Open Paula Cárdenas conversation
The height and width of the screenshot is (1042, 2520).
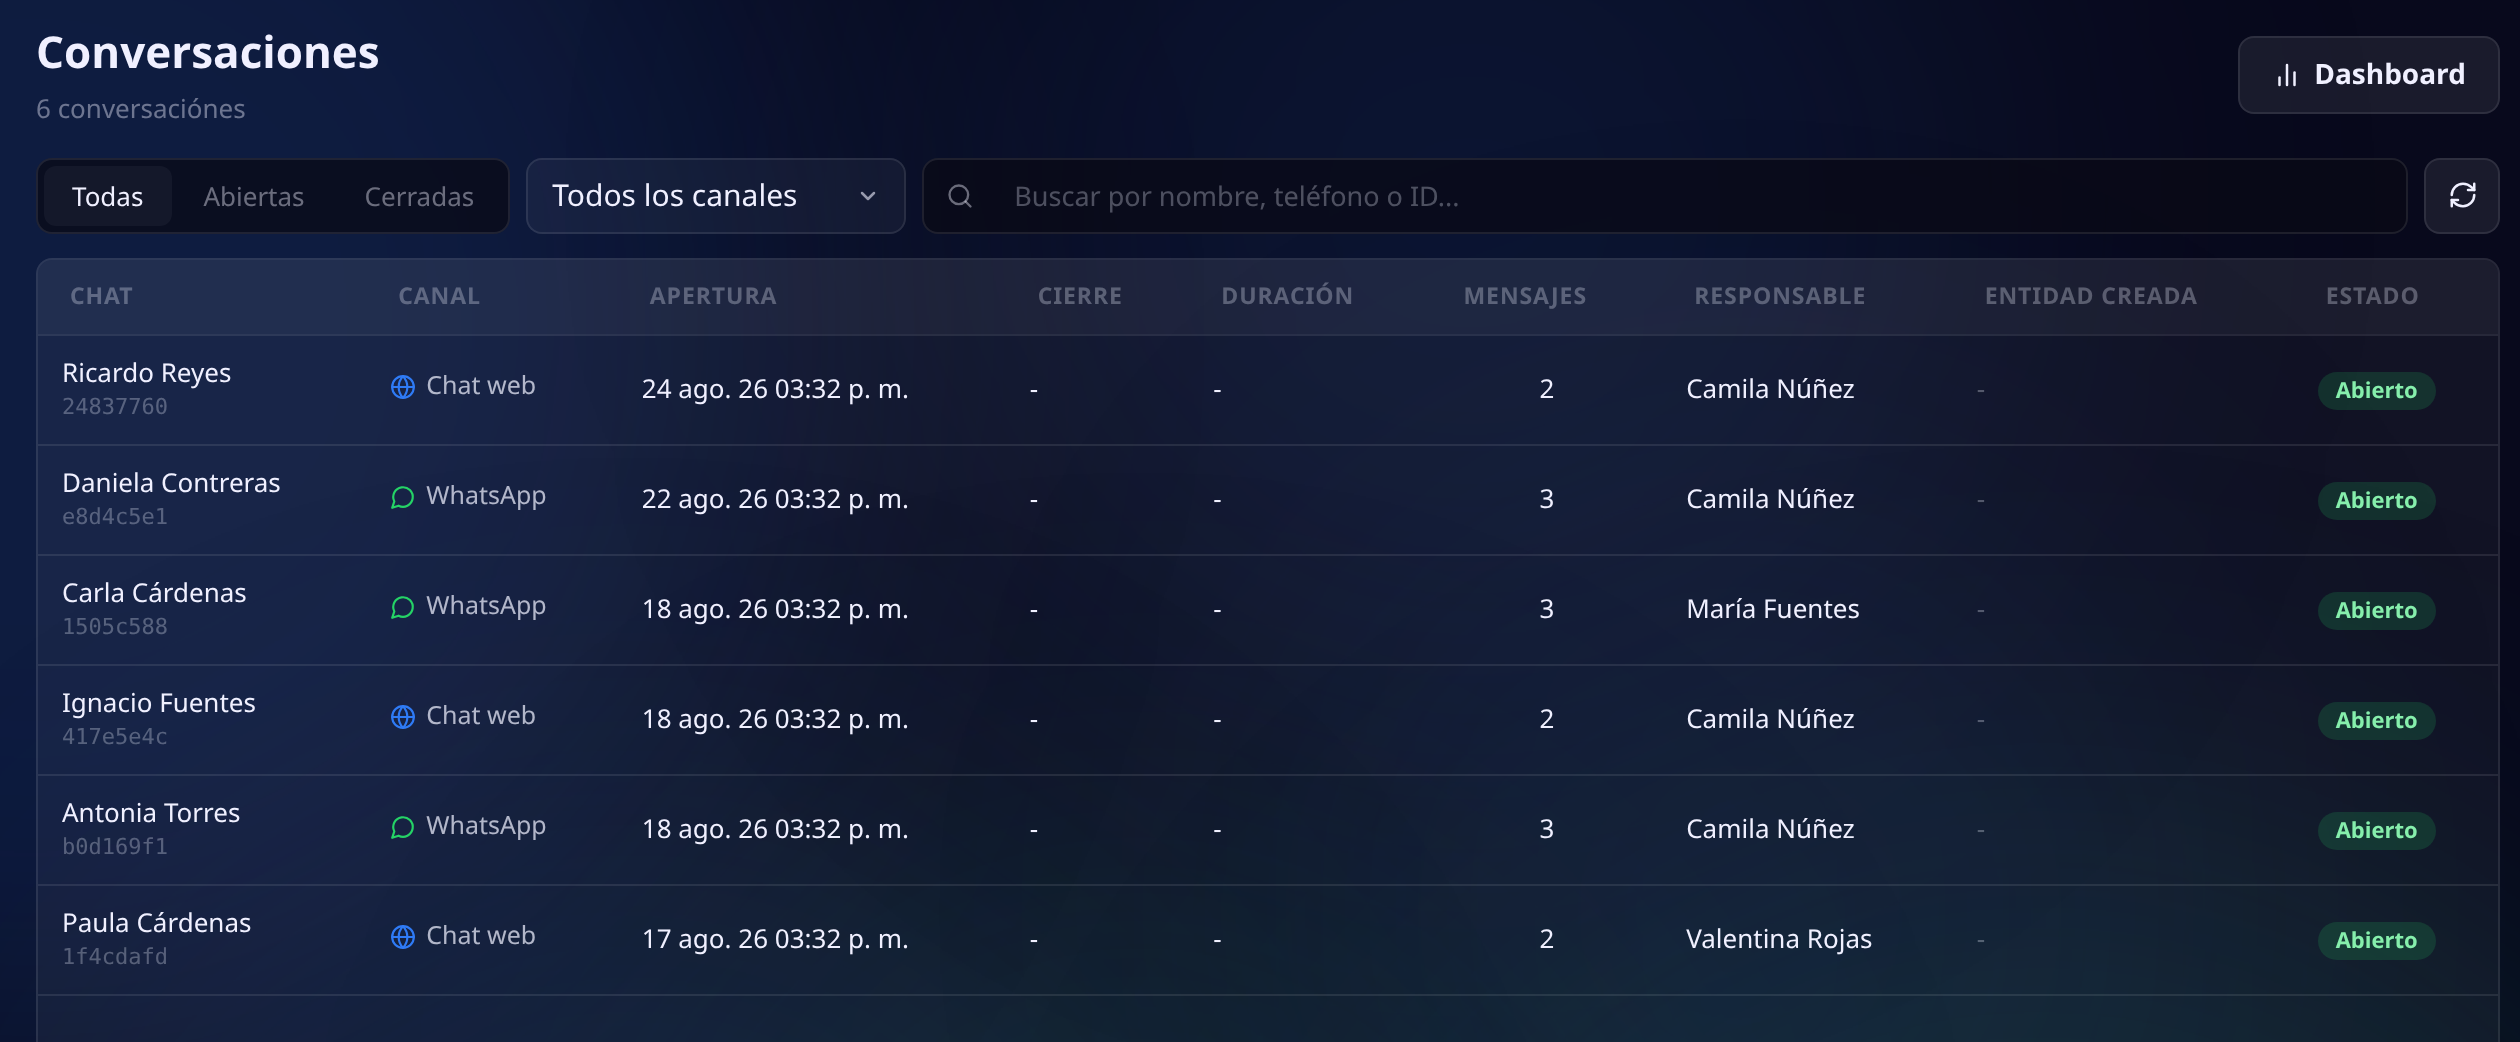[1268, 940]
